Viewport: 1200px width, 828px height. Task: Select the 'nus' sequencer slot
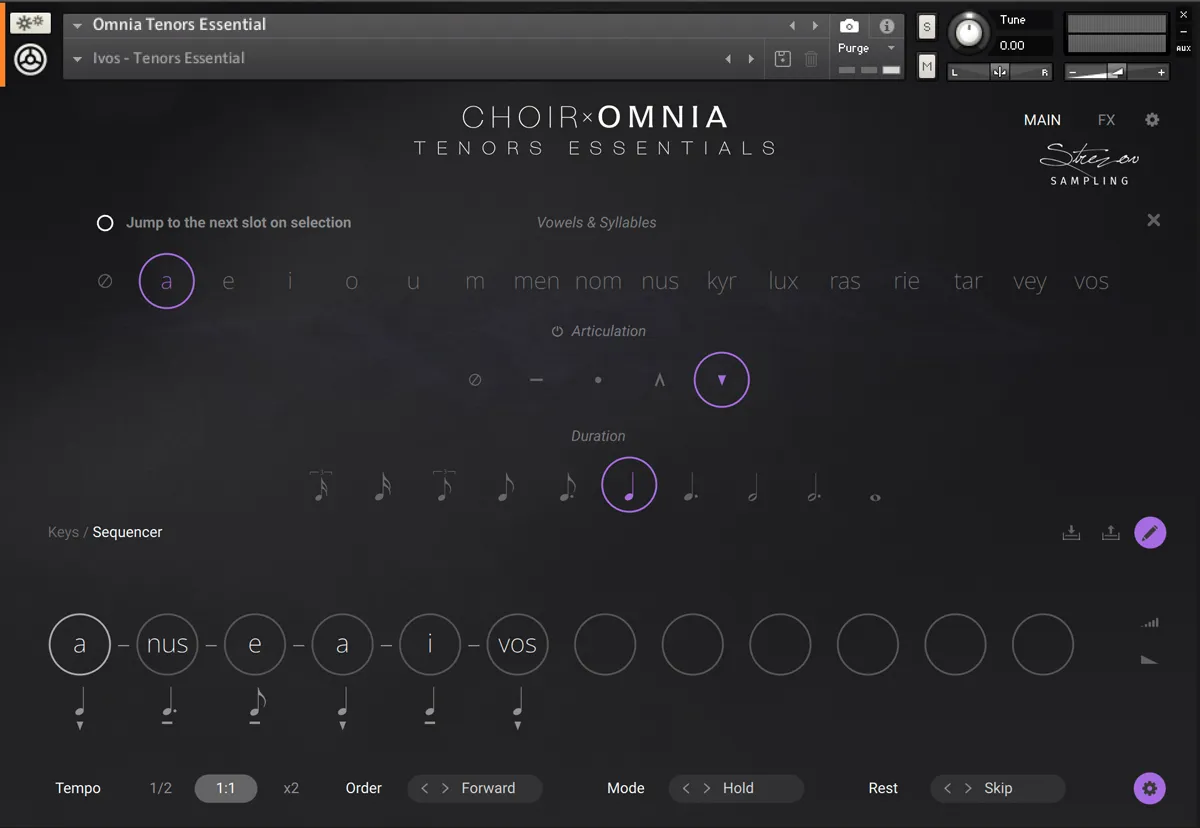point(167,644)
